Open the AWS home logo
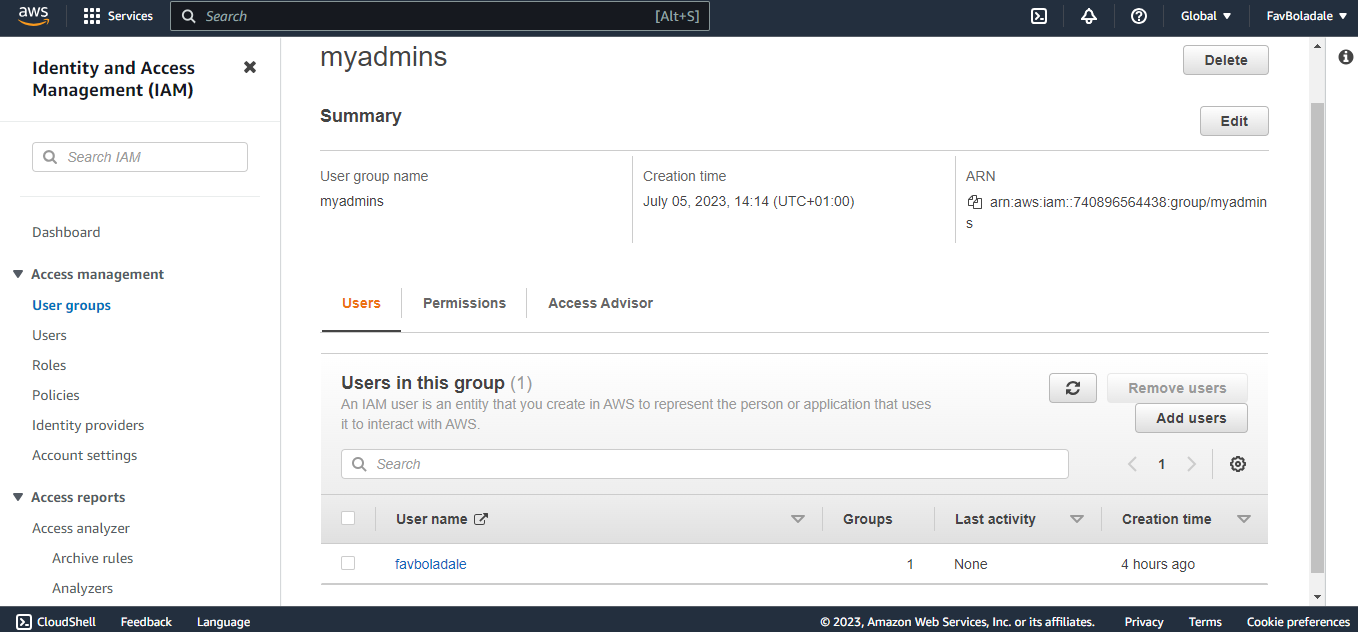Image resolution: width=1358 pixels, height=632 pixels. tap(33, 15)
